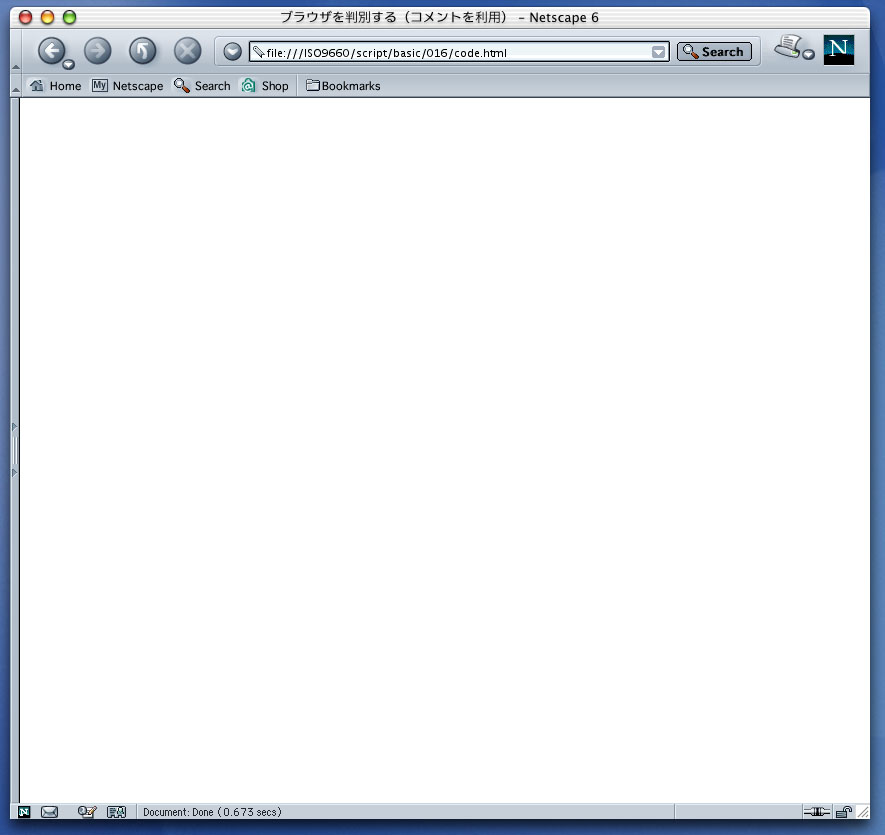This screenshot has width=885, height=835.
Task: Click the Search button next to URL bar
Action: pyautogui.click(x=714, y=52)
